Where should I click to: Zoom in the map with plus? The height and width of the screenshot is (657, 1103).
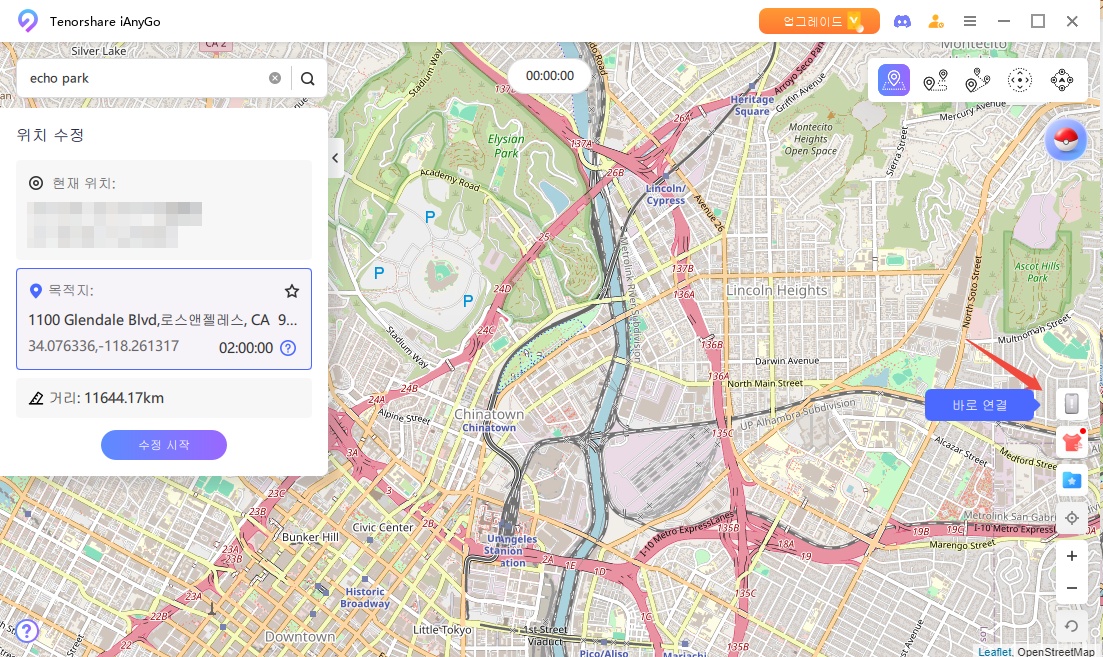(x=1071, y=556)
